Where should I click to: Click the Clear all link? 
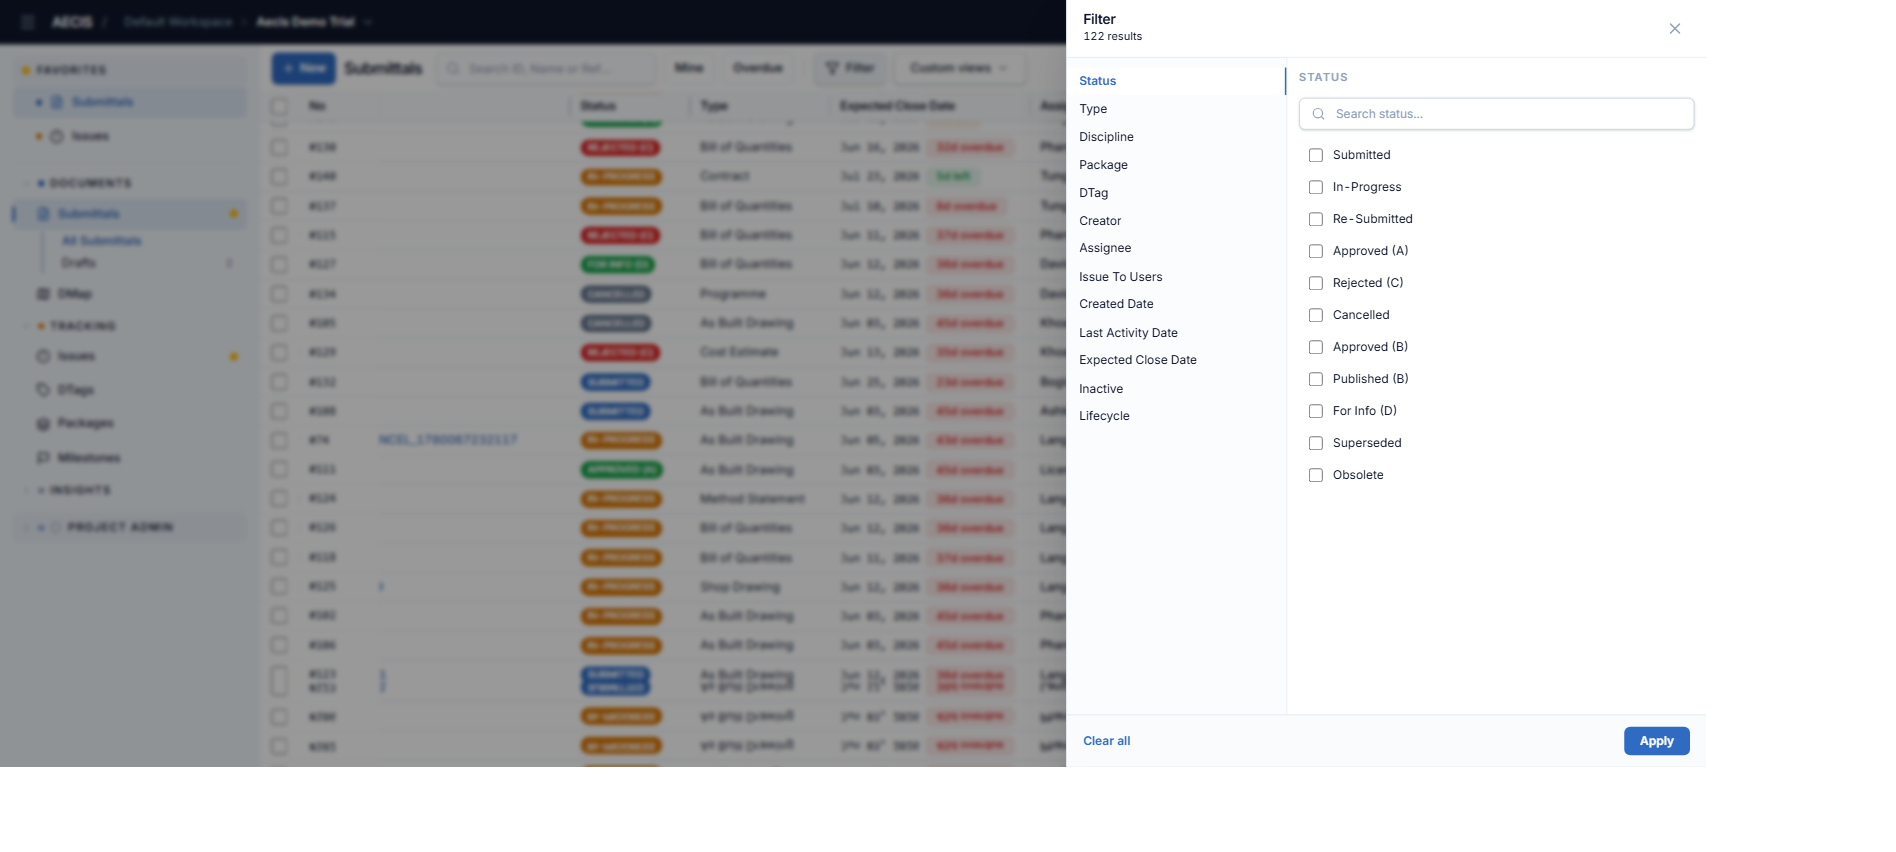point(1107,741)
